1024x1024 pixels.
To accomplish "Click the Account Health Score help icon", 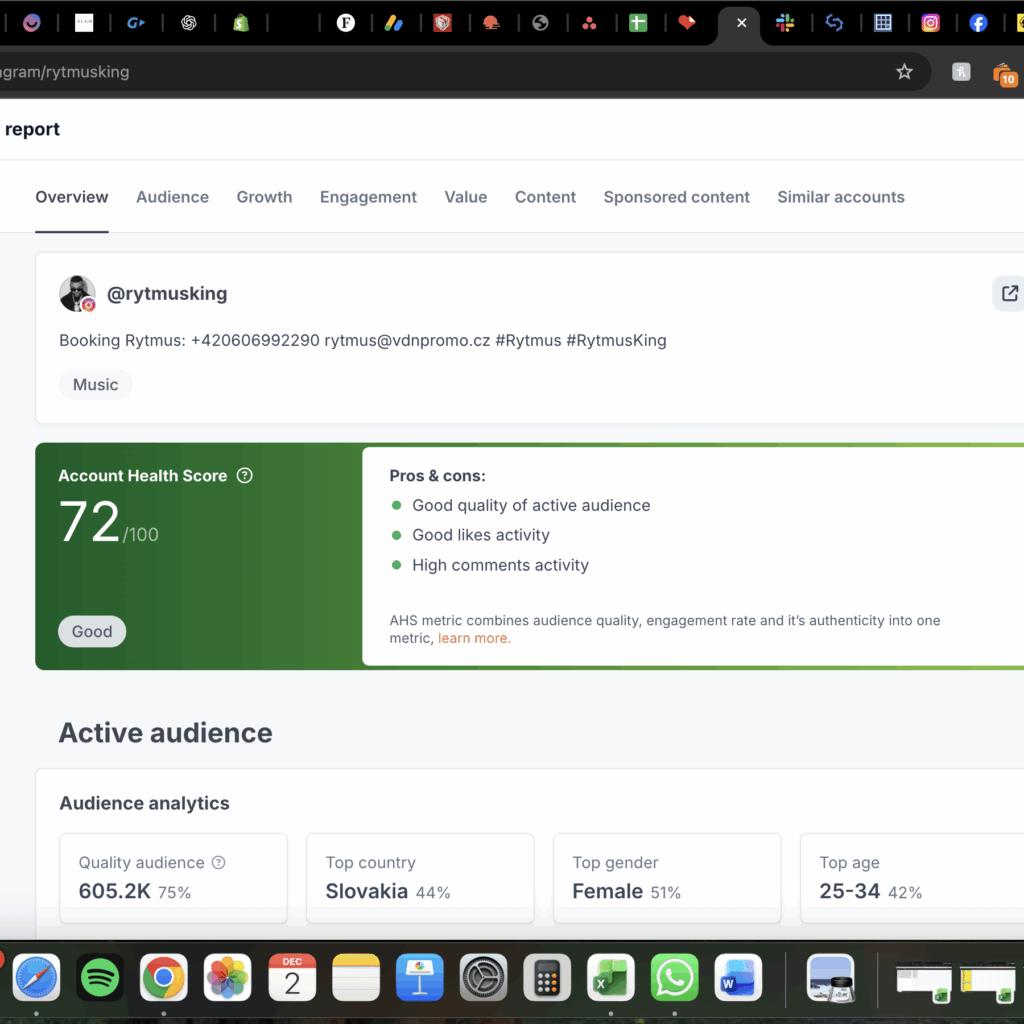I will 244,476.
